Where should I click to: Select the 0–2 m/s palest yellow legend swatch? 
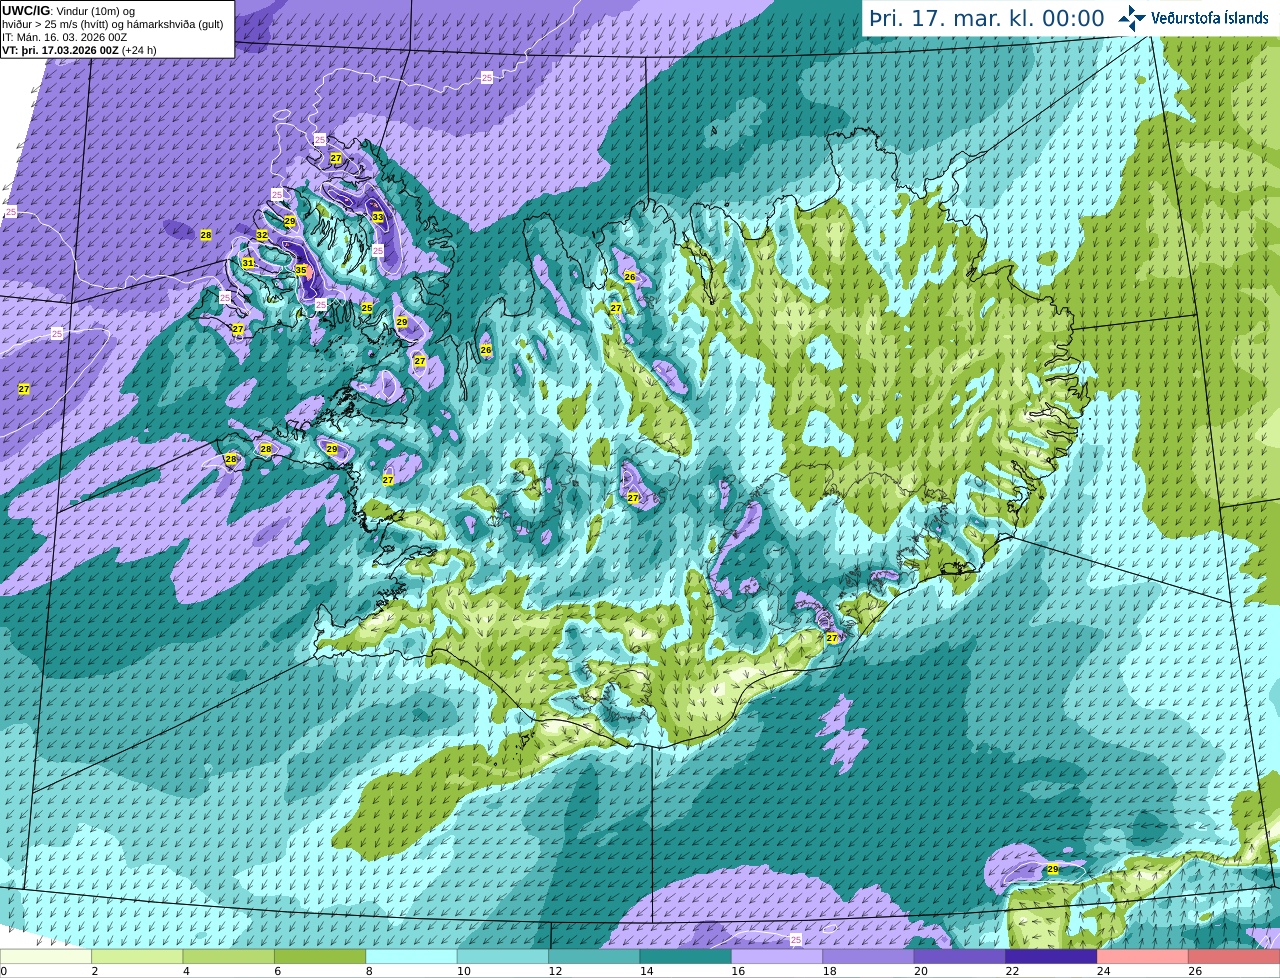click(x=46, y=956)
